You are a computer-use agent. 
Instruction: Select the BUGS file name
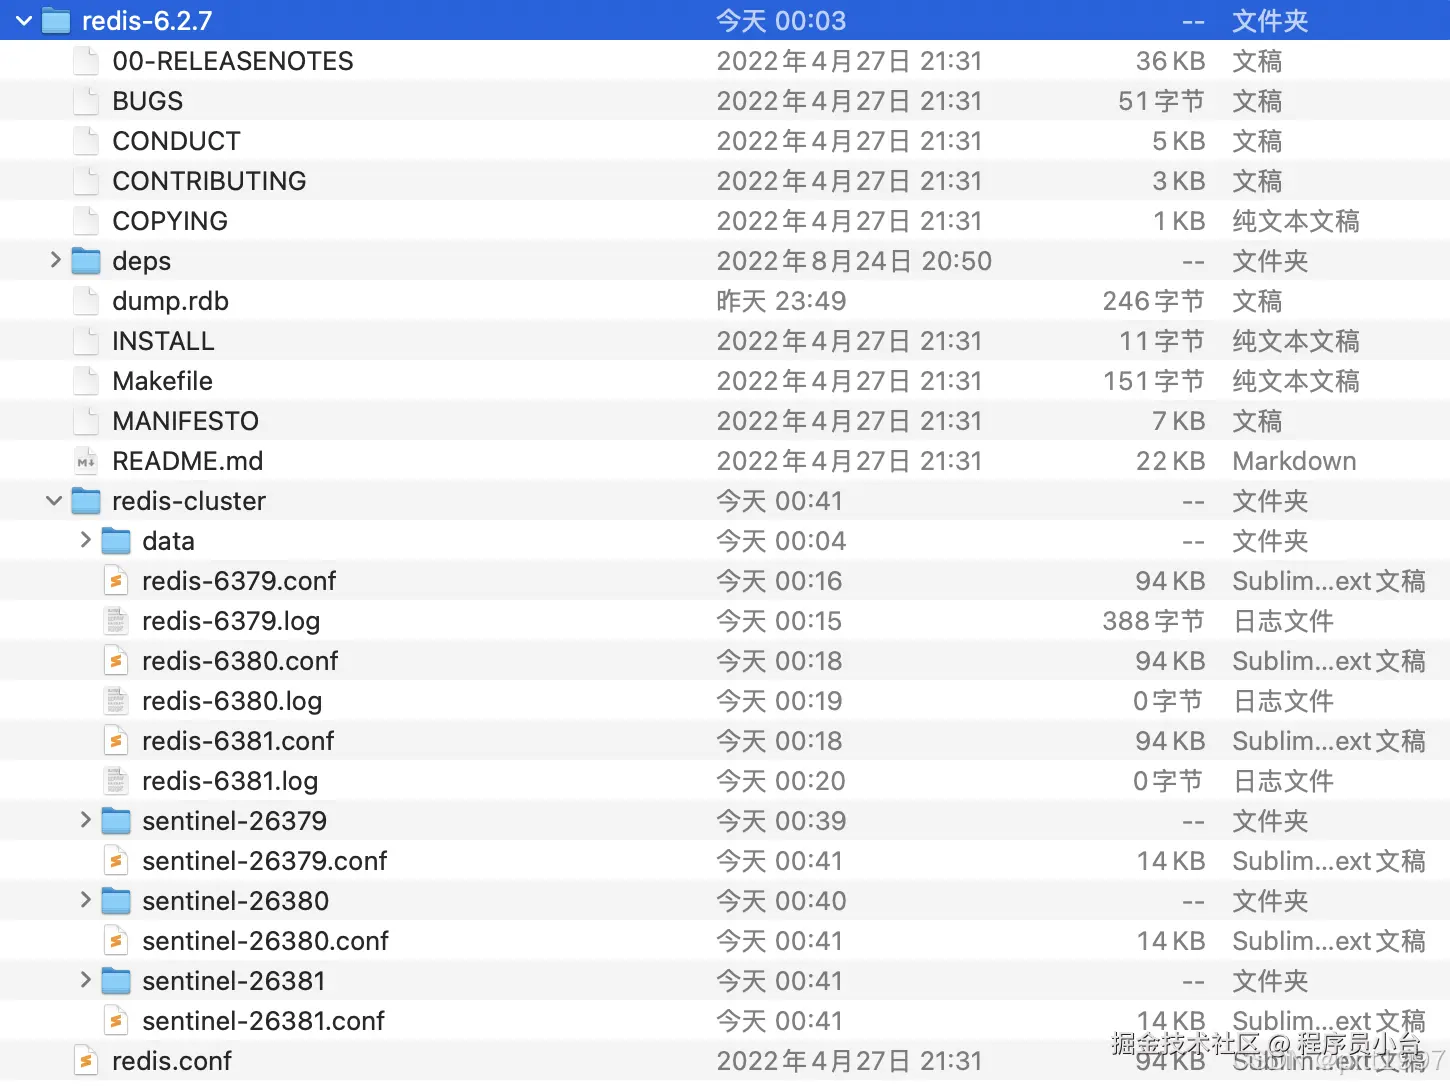coord(148,101)
